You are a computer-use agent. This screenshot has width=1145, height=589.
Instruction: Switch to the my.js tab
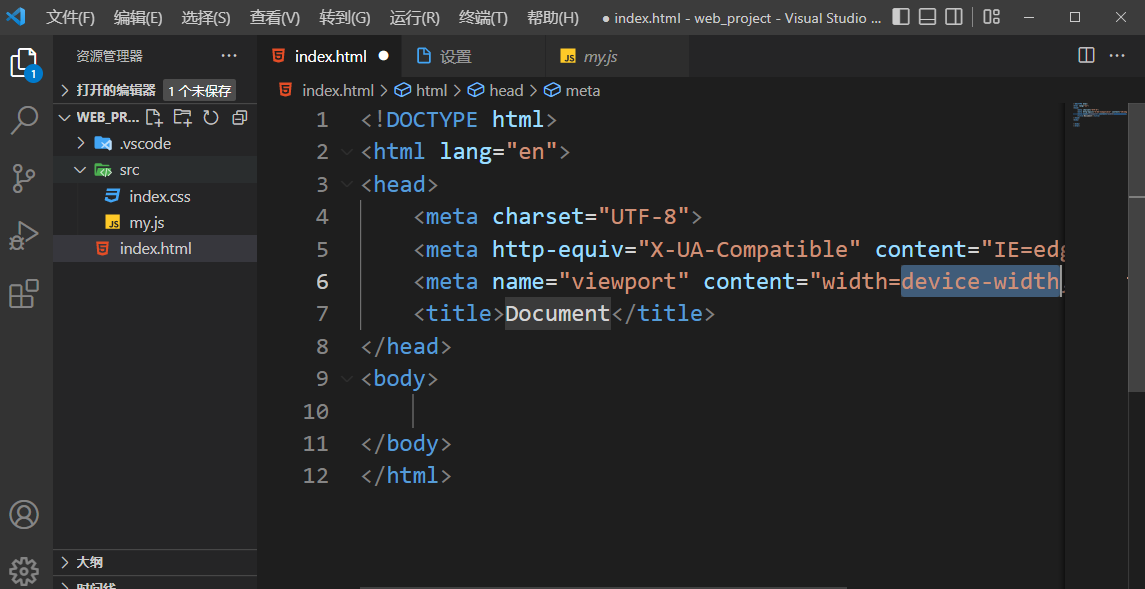pyautogui.click(x=617, y=56)
